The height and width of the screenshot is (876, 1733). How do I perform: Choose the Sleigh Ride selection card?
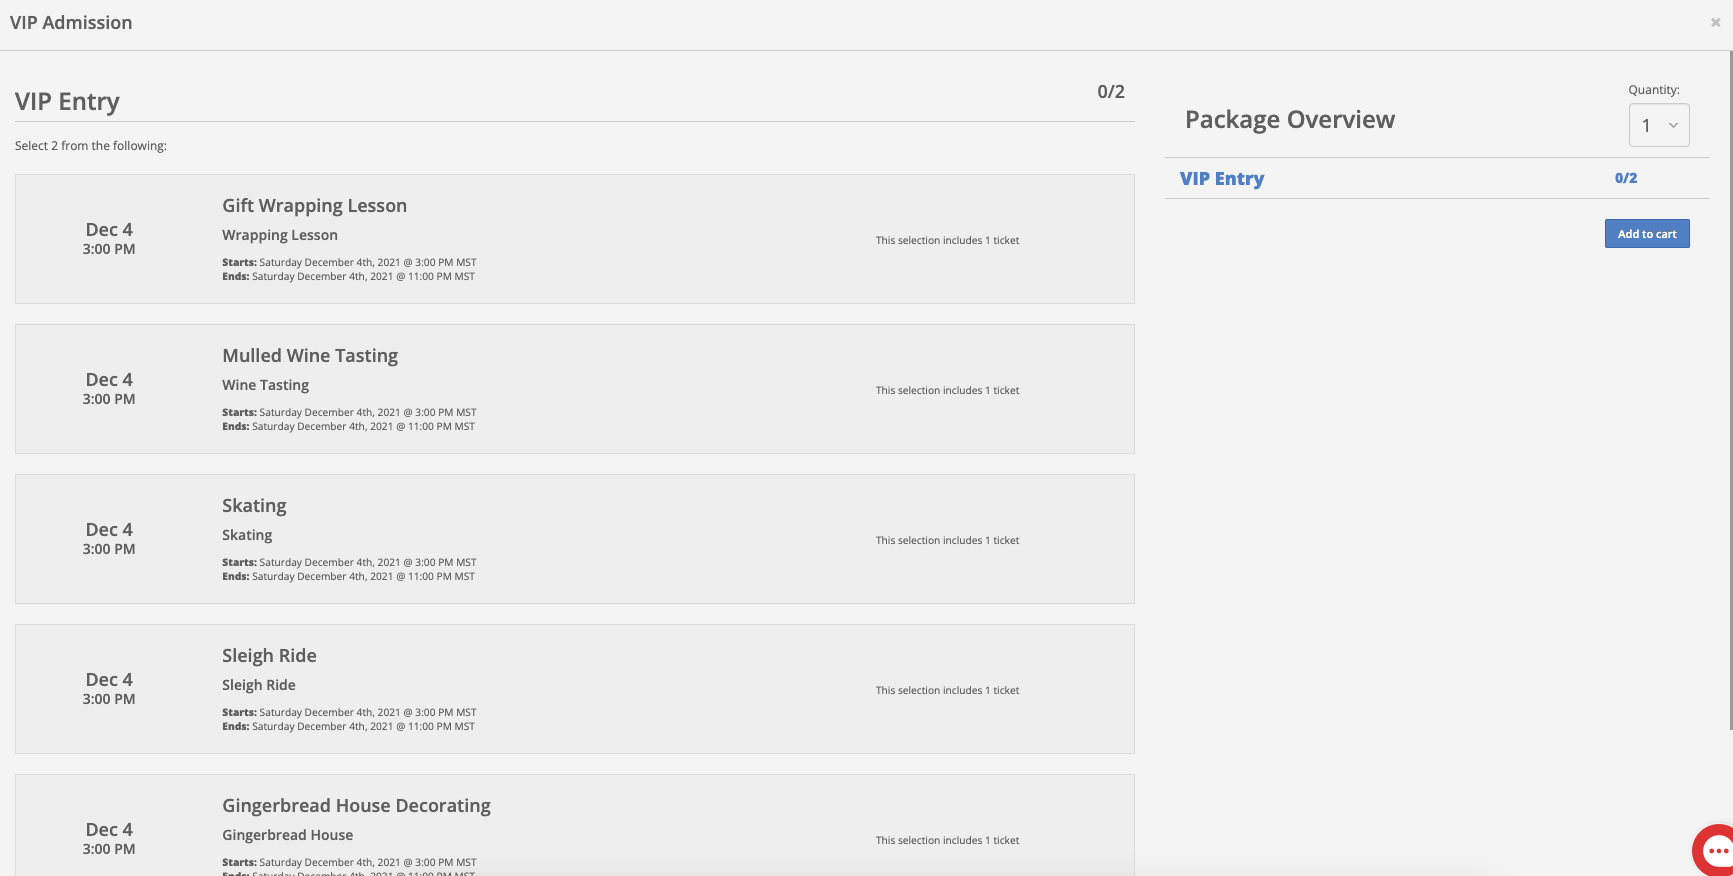[575, 689]
